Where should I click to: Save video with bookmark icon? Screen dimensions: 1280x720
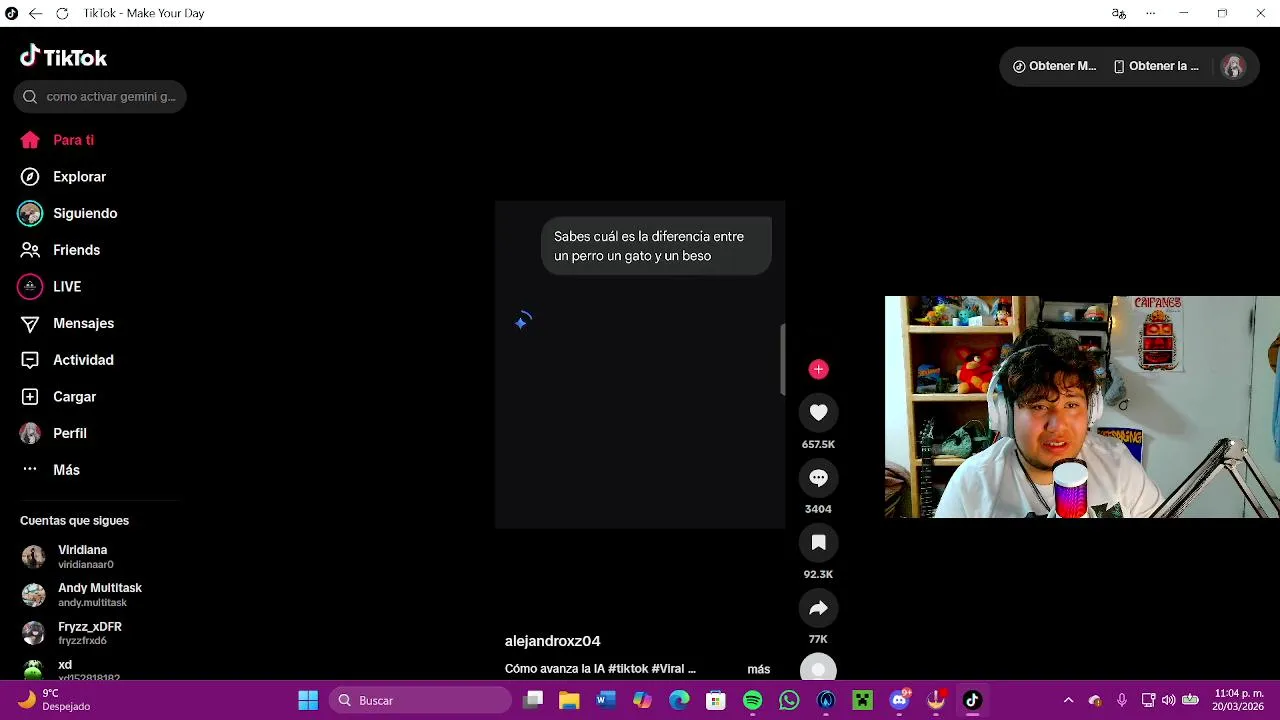click(x=818, y=543)
